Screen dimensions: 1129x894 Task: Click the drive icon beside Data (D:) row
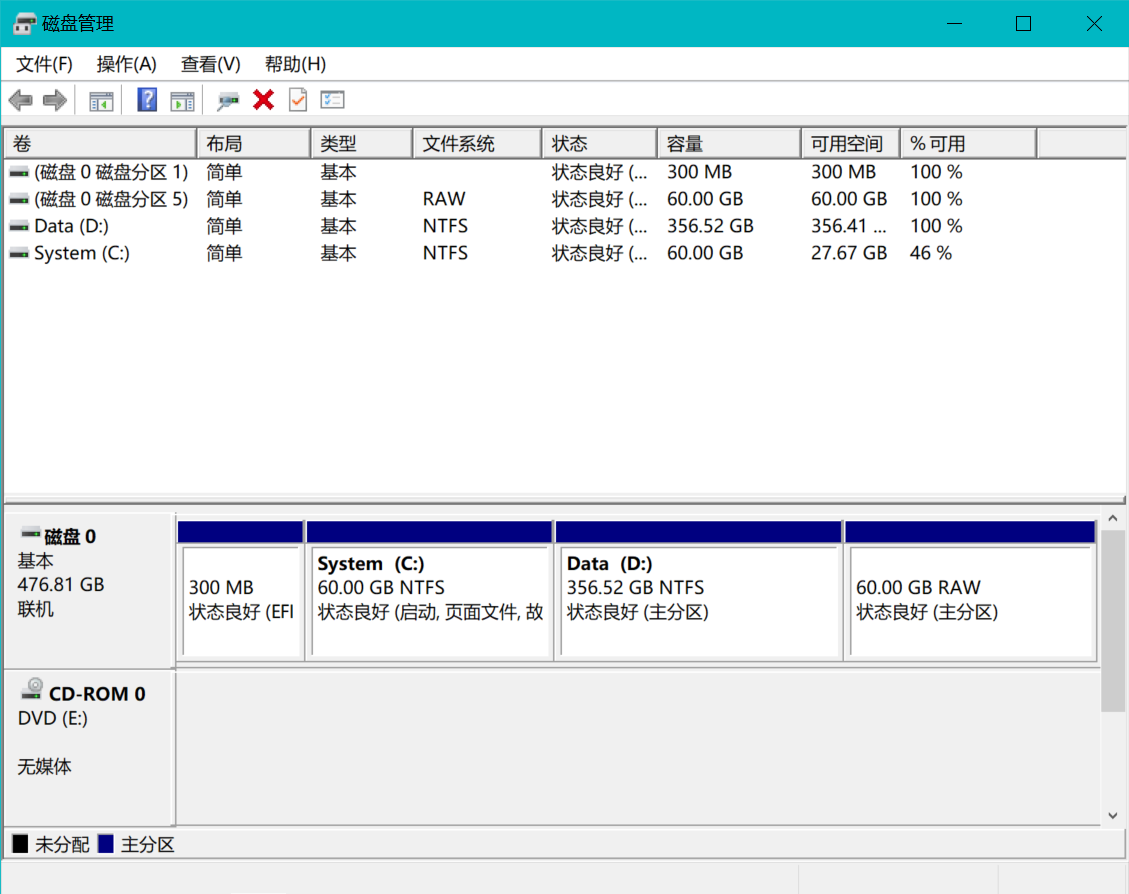(x=19, y=226)
